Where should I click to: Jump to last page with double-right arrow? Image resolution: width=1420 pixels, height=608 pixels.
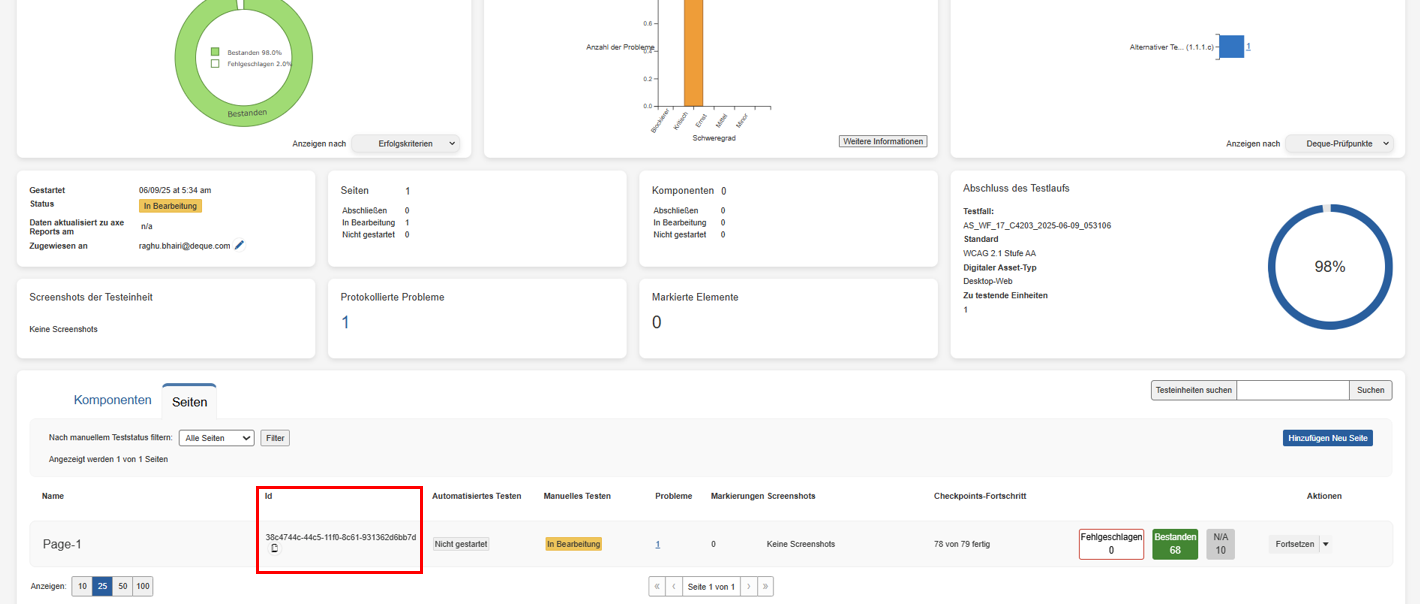coord(765,587)
